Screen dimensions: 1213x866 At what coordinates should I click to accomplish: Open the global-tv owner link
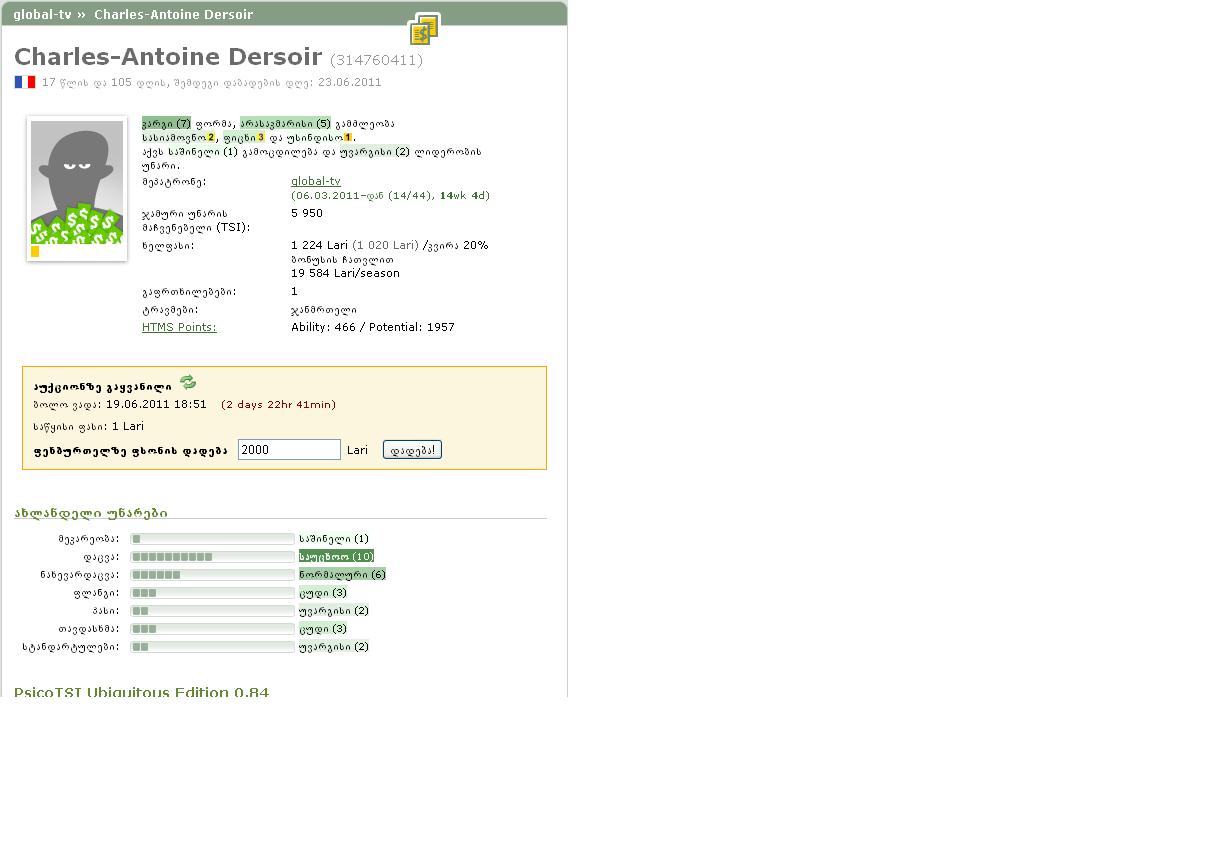pos(316,181)
